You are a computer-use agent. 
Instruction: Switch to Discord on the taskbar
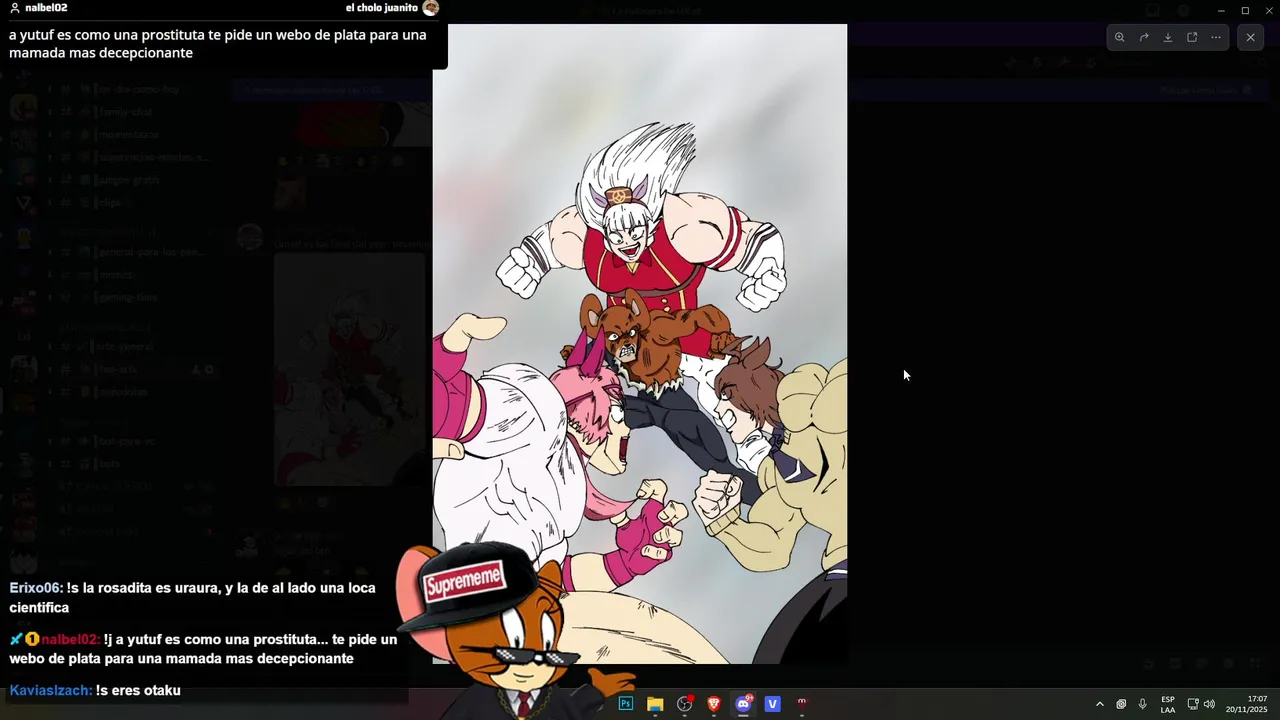743,704
